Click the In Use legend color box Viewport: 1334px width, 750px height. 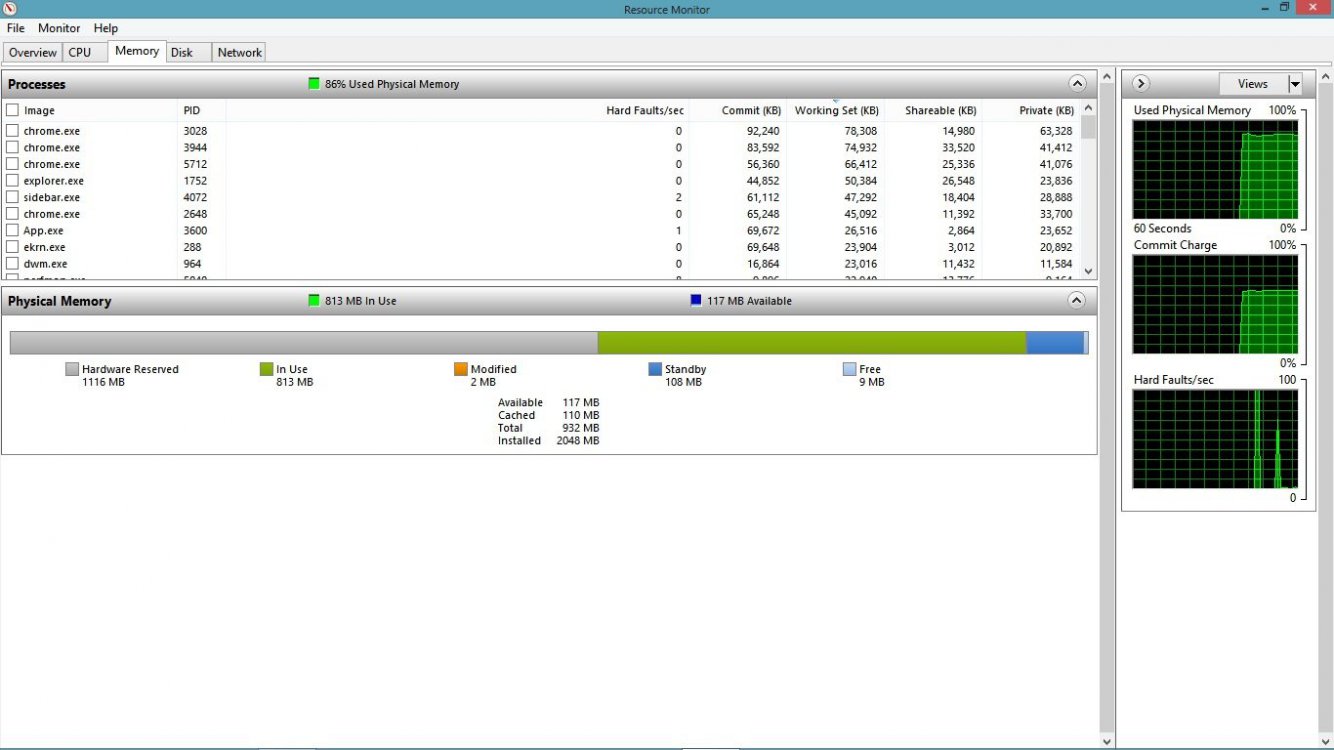coord(265,369)
